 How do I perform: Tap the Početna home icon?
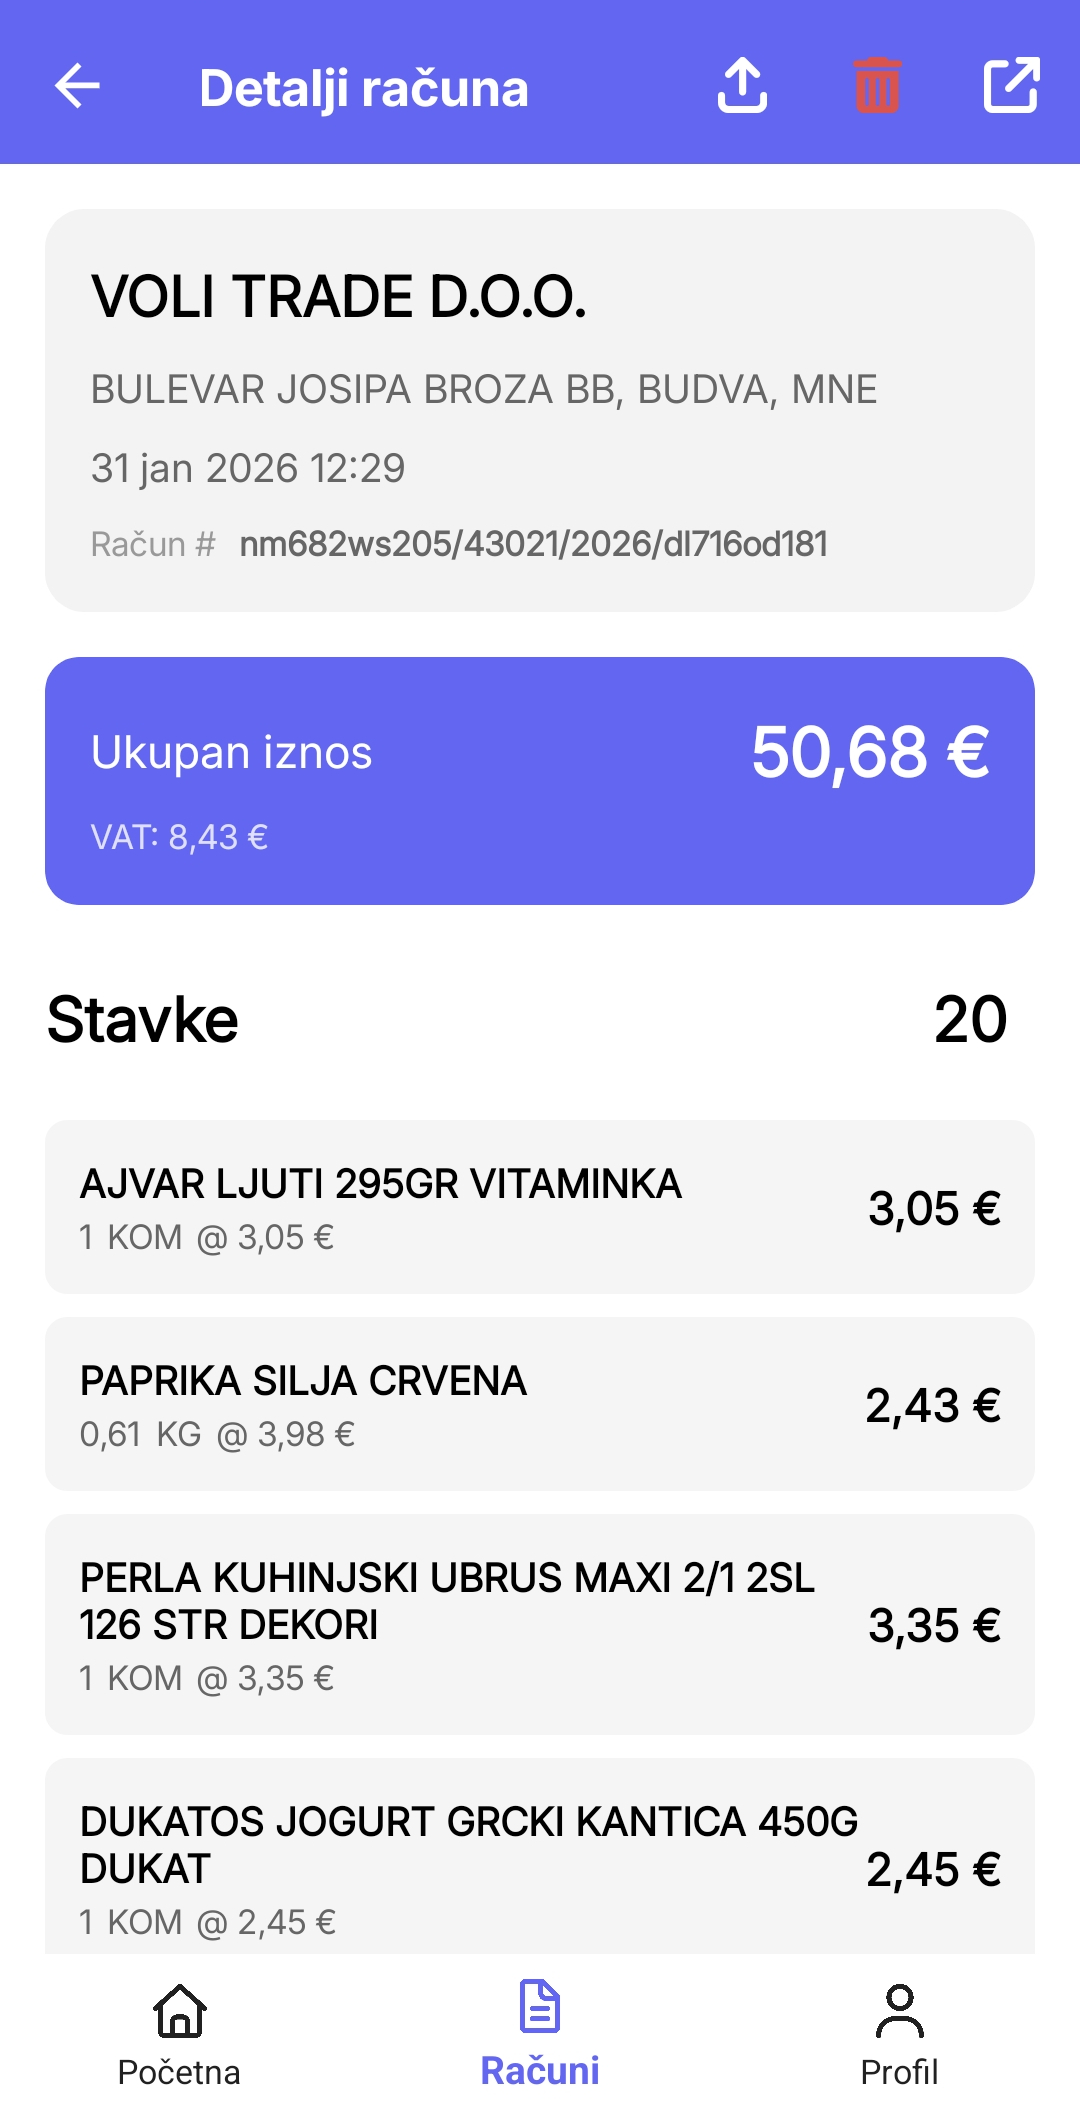(180, 2010)
